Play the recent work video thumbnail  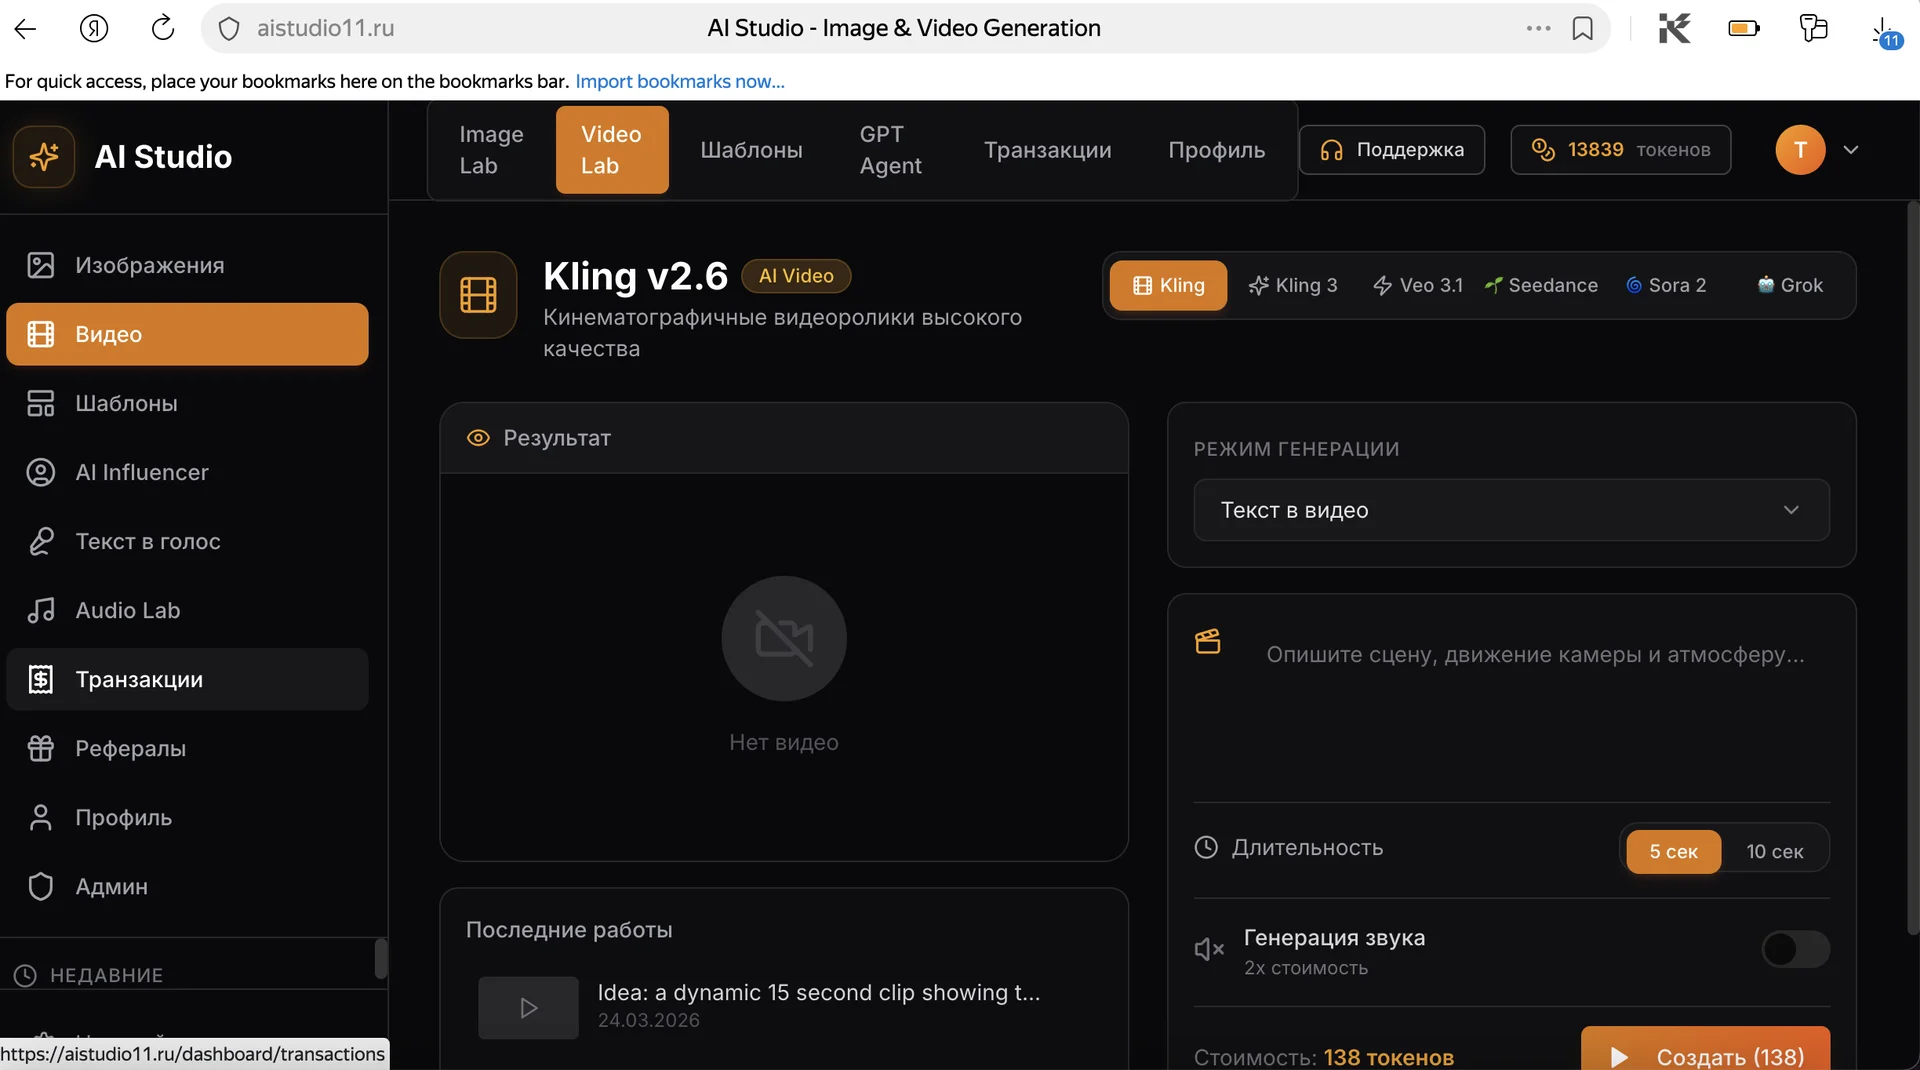(x=528, y=1008)
